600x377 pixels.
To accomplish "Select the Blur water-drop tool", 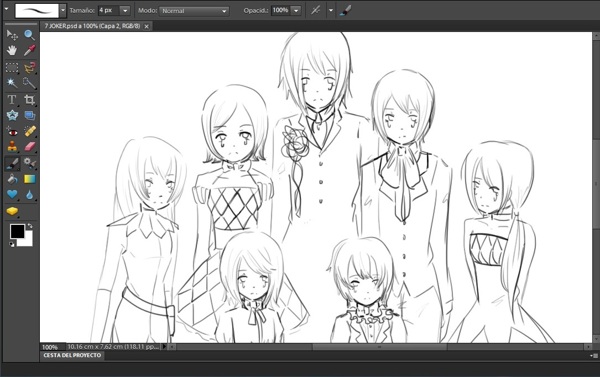I will [x=29, y=194].
